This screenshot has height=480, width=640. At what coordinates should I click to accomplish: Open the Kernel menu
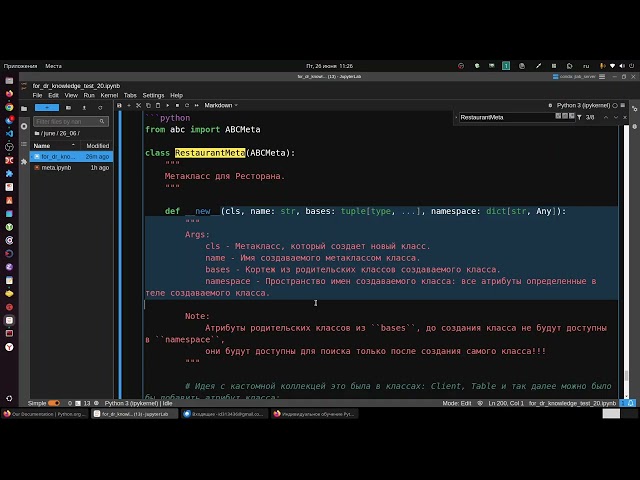[x=109, y=96]
